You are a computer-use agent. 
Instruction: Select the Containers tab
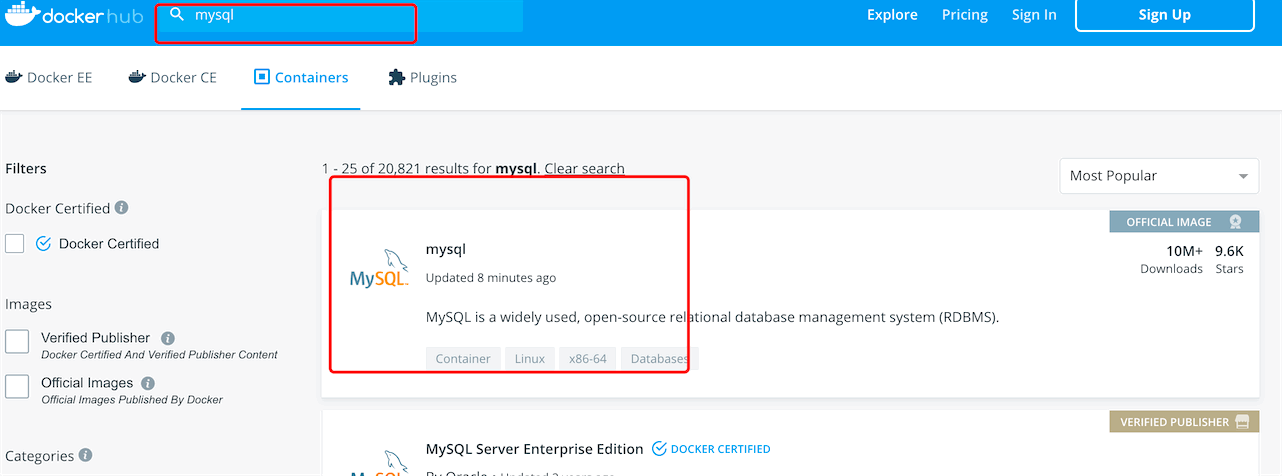point(301,77)
